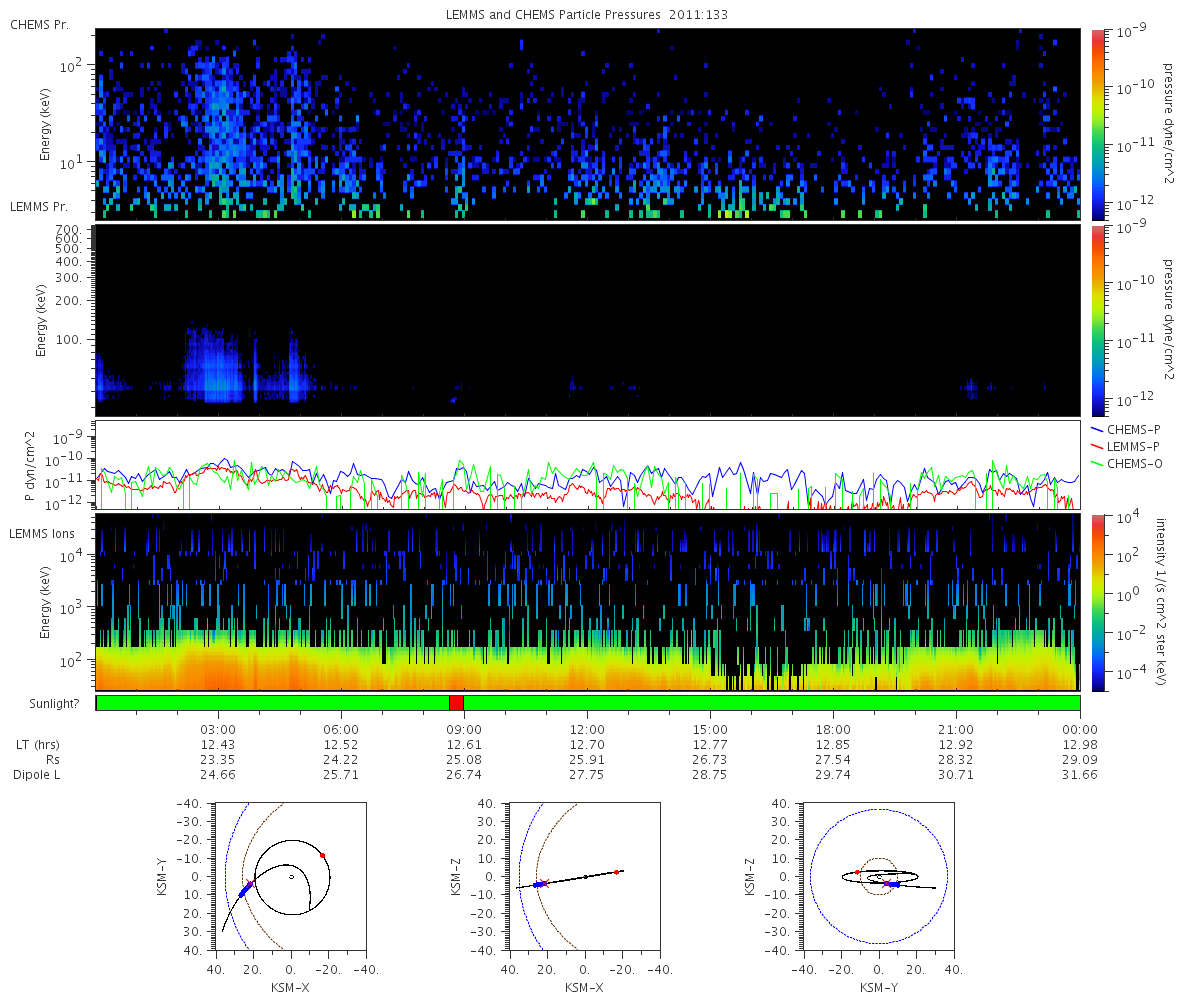Click the red segment in Sunlight bar

coord(456,703)
